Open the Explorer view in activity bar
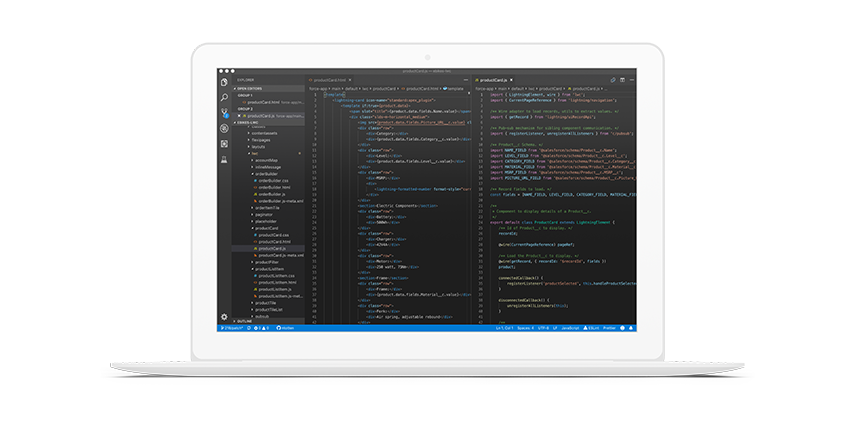The width and height of the screenshot is (857, 447). [x=224, y=82]
